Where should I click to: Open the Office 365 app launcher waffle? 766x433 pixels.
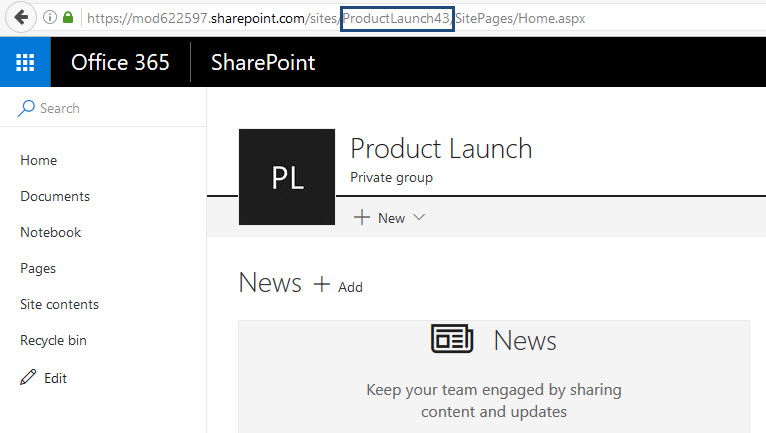click(x=25, y=62)
